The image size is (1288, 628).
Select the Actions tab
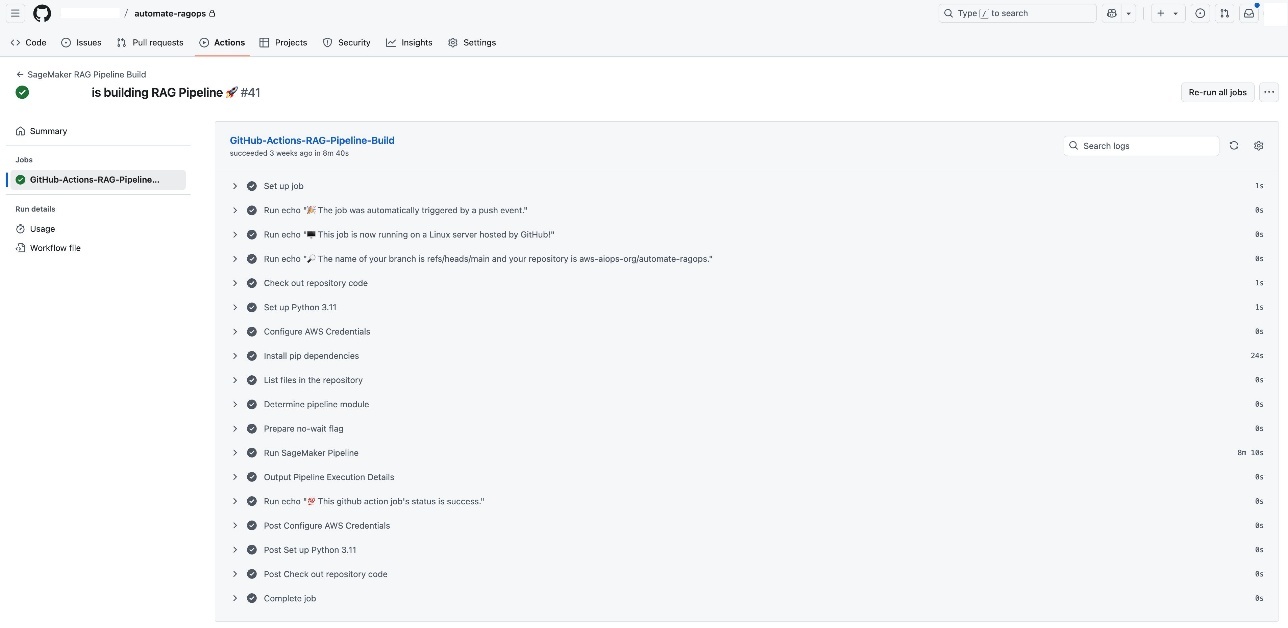pos(222,42)
